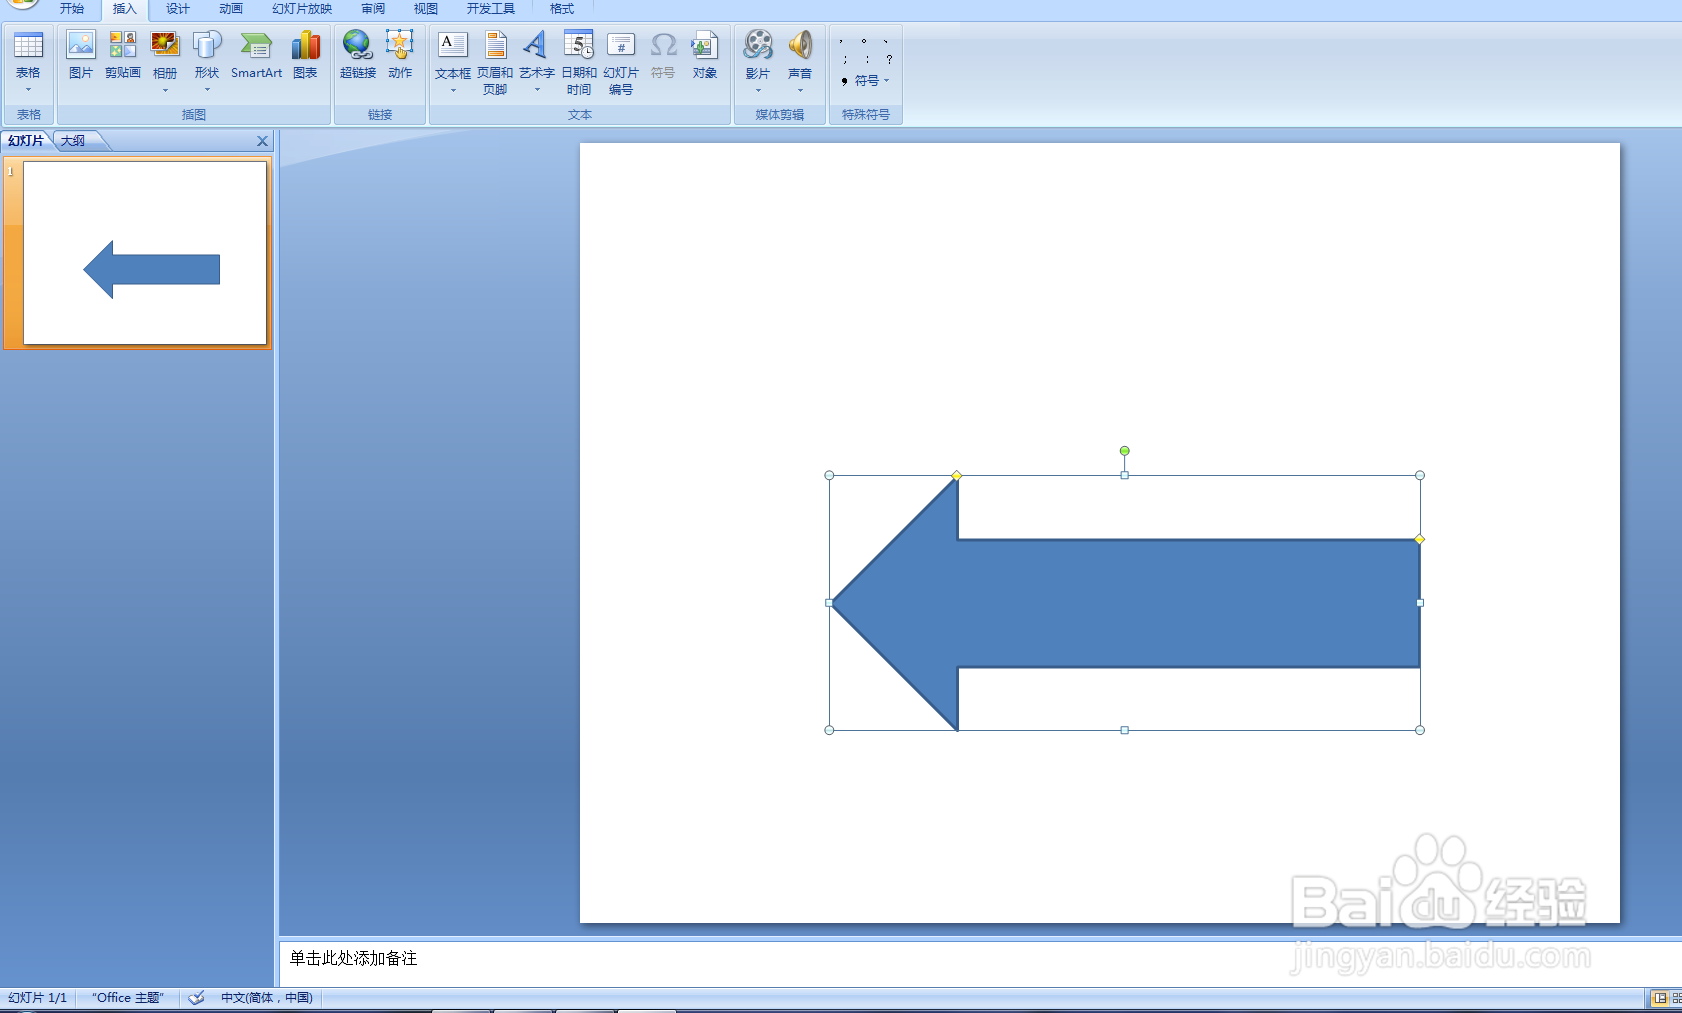The width and height of the screenshot is (1682, 1013).
Task: Insert a 声音 sound clip
Action: [x=800, y=45]
